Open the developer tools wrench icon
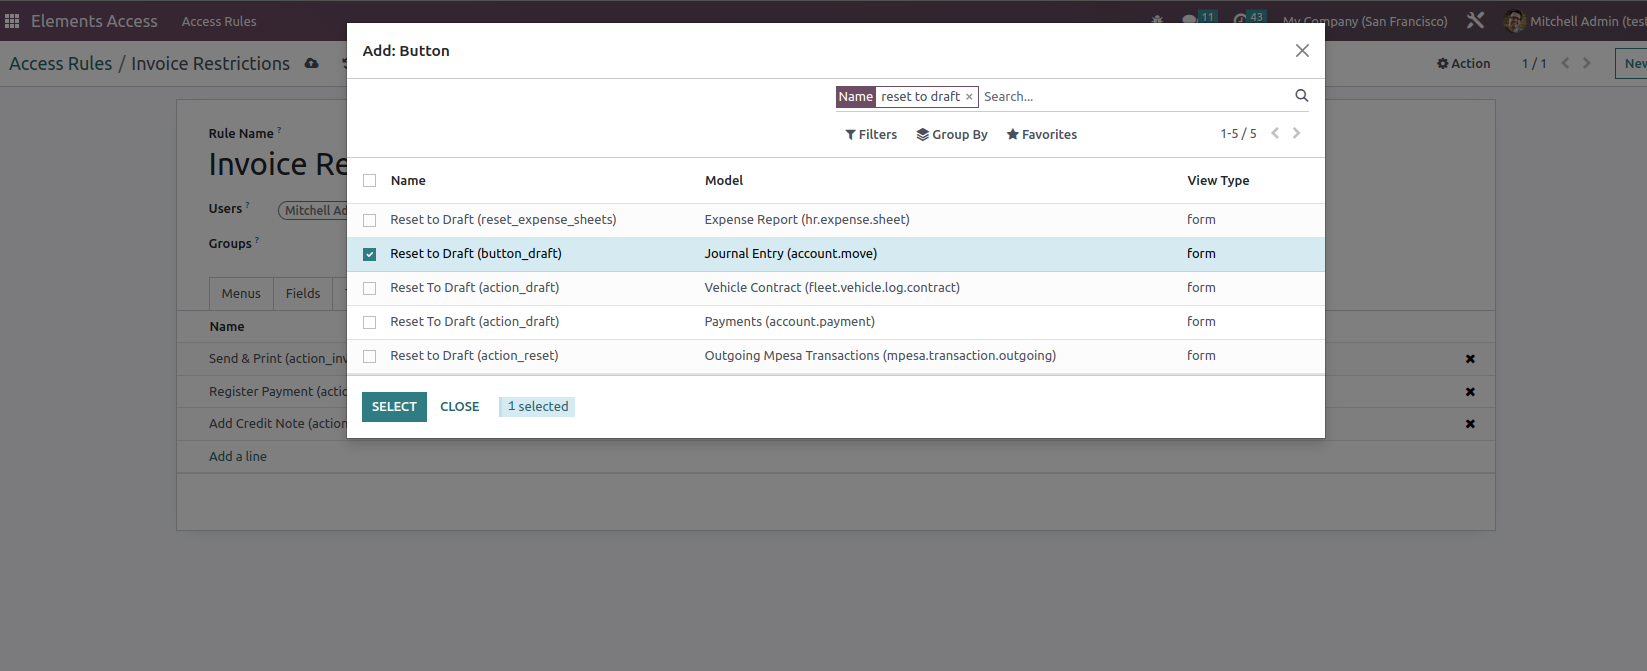1647x671 pixels. [x=1475, y=21]
